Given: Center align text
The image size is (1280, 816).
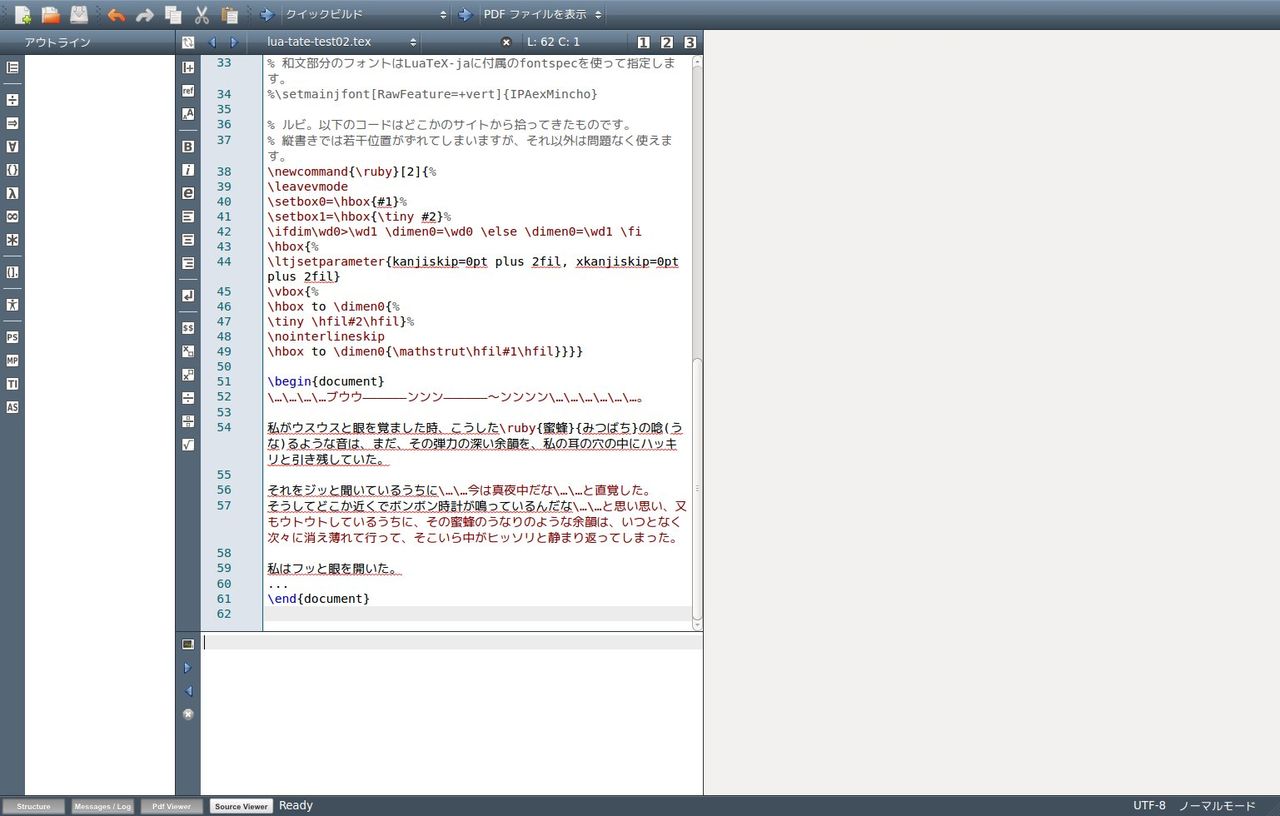Looking at the screenshot, I should [188, 240].
